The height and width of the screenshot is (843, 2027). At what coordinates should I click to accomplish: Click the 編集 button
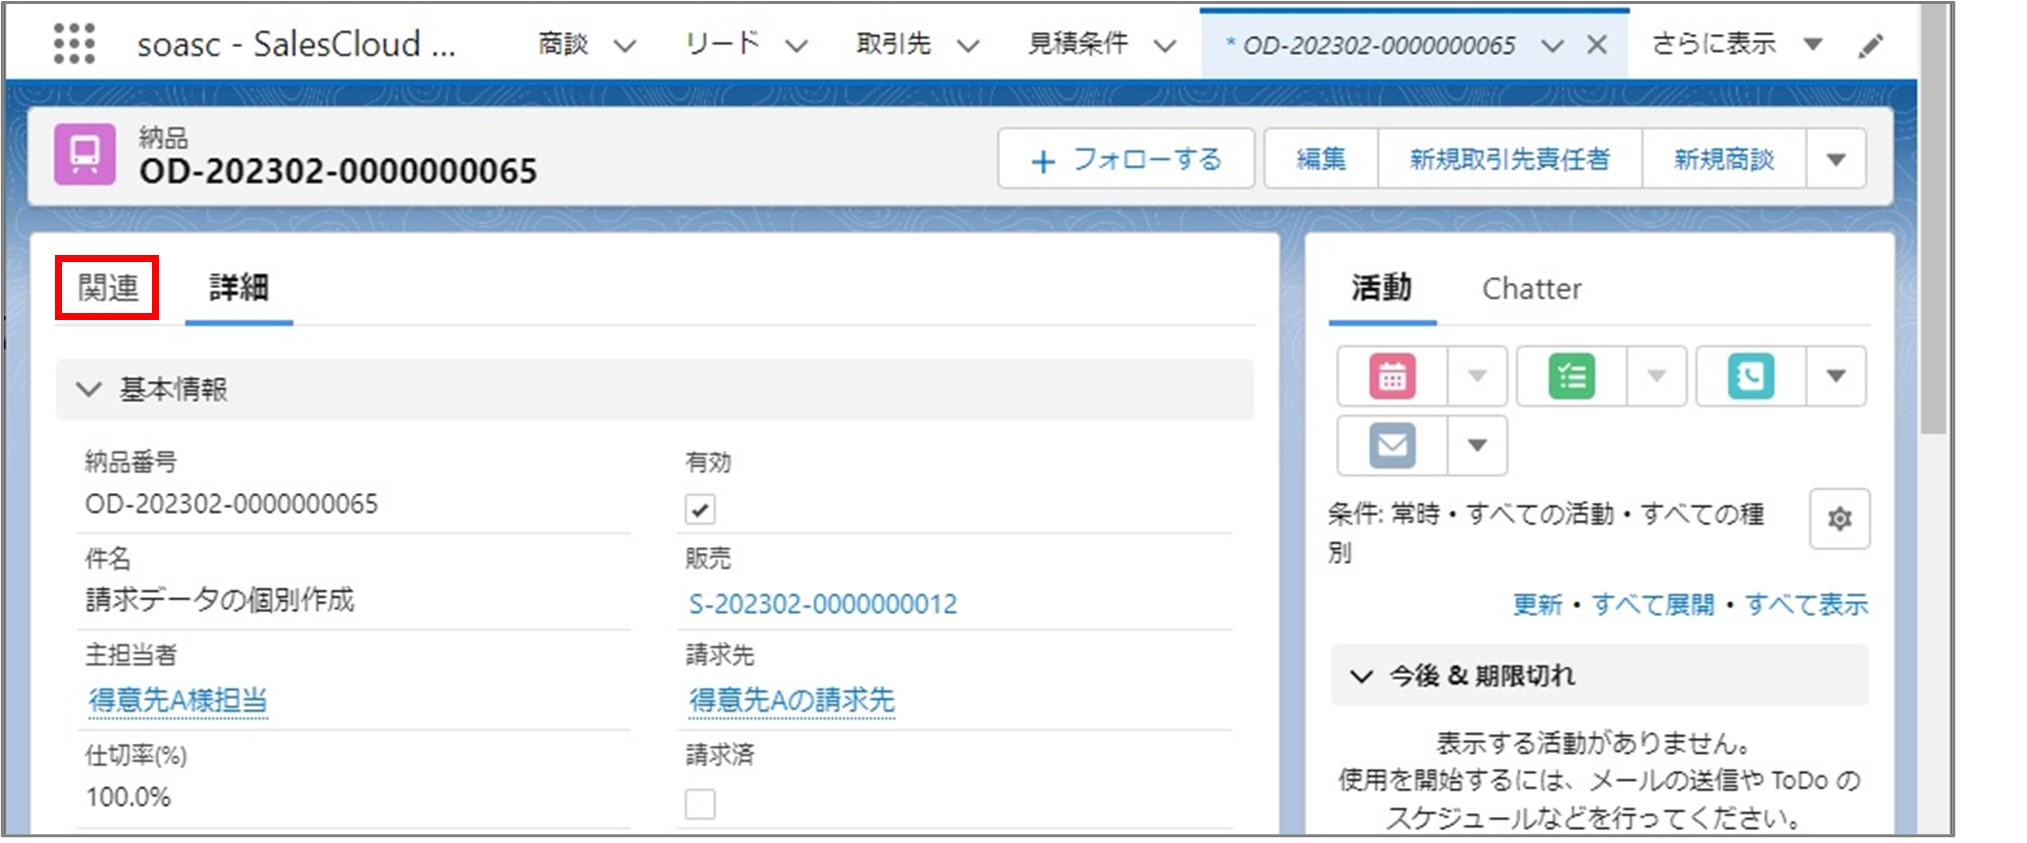[x=1321, y=159]
